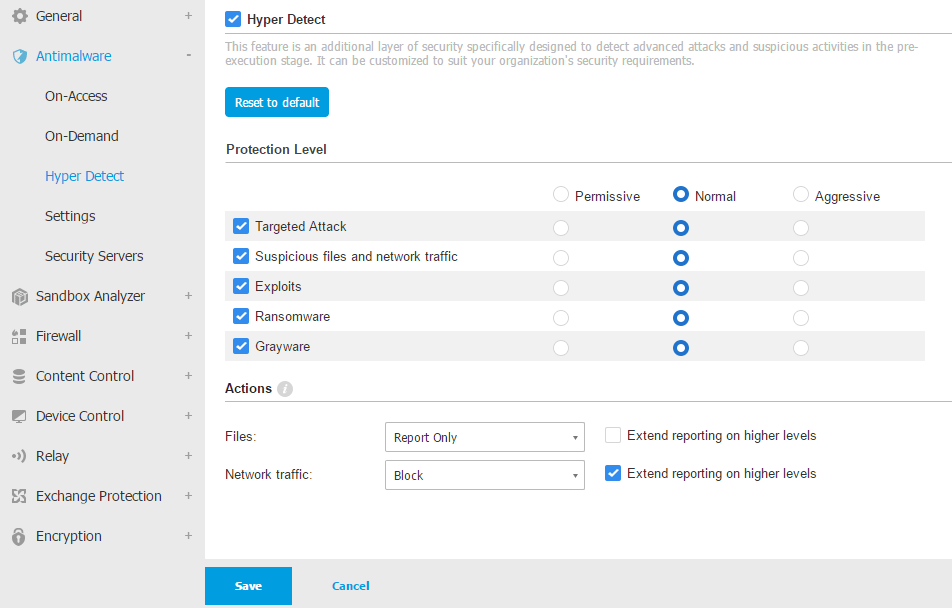This screenshot has height=608, width=952.
Task: Click the Antimalware shield icon
Action: point(19,56)
